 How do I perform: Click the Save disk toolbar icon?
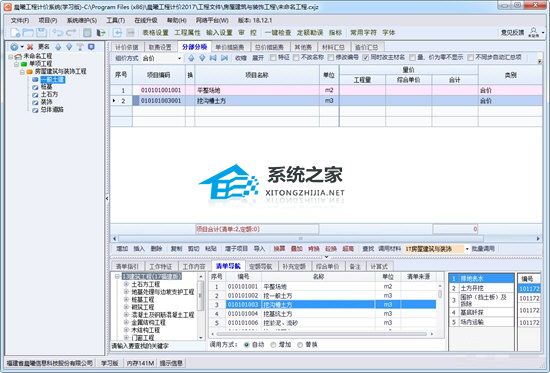pyautogui.click(x=41, y=33)
